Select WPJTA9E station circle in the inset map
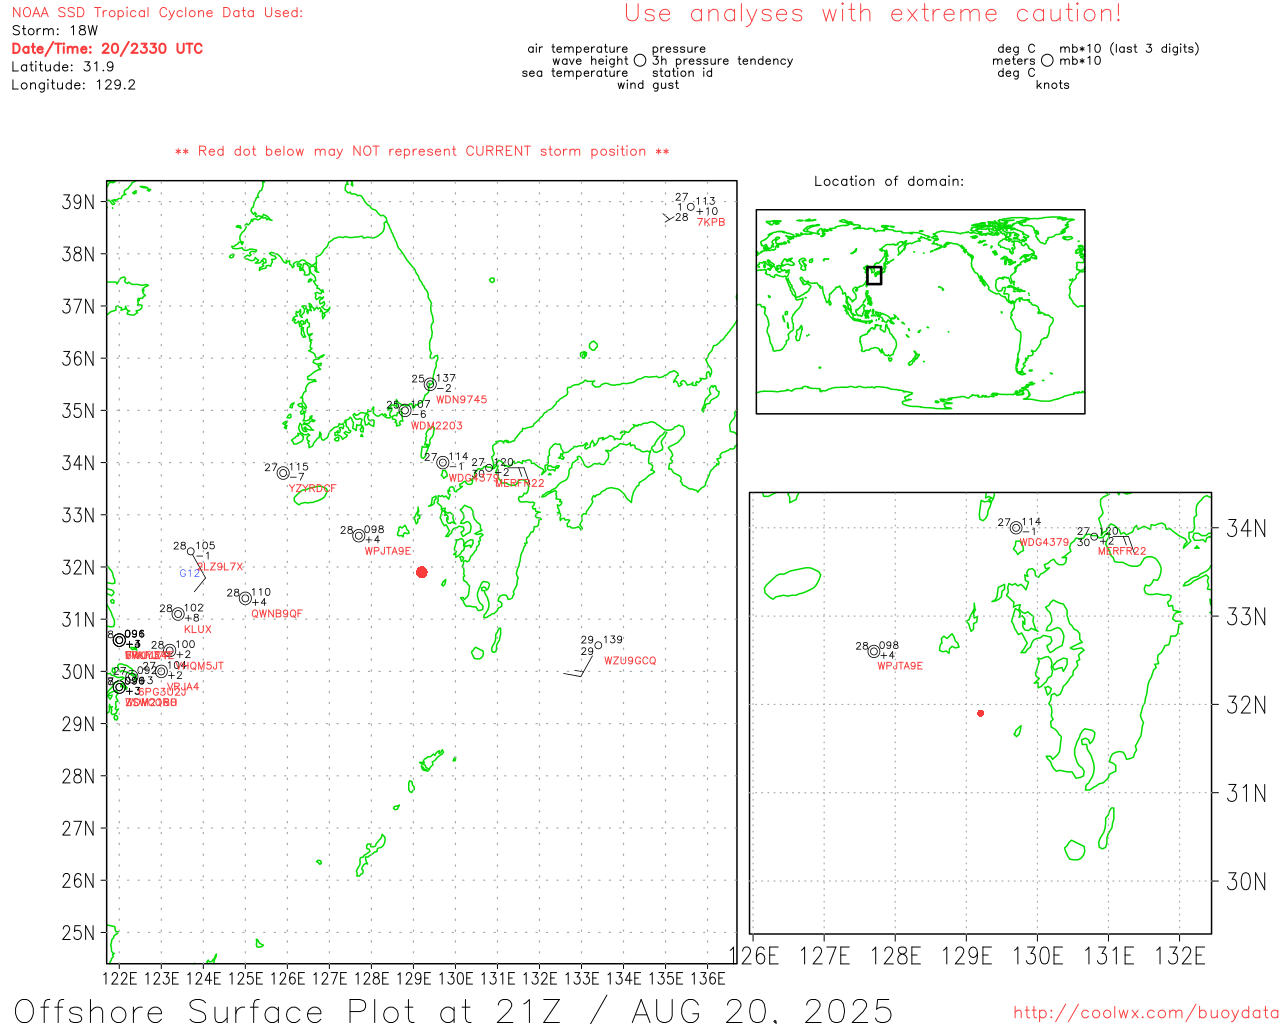This screenshot has width=1280, height=1024. 874,651
